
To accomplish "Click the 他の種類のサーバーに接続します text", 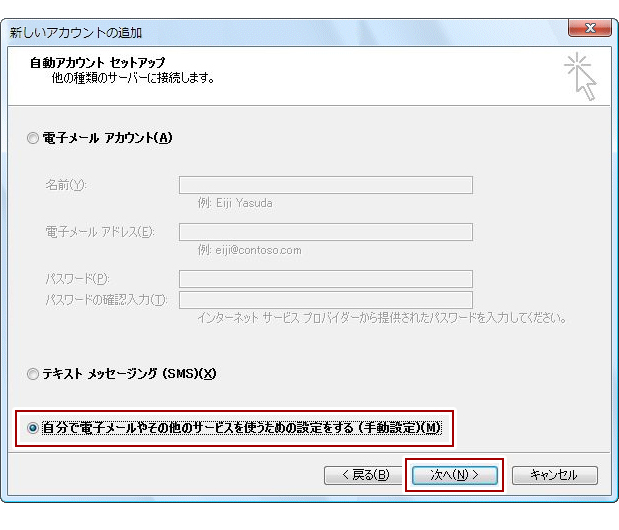I will point(133,78).
